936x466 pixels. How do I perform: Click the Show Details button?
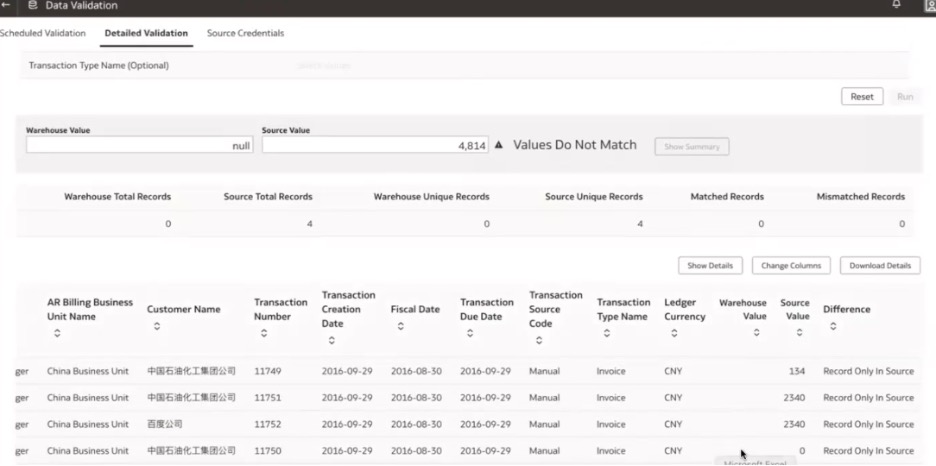click(x=710, y=266)
